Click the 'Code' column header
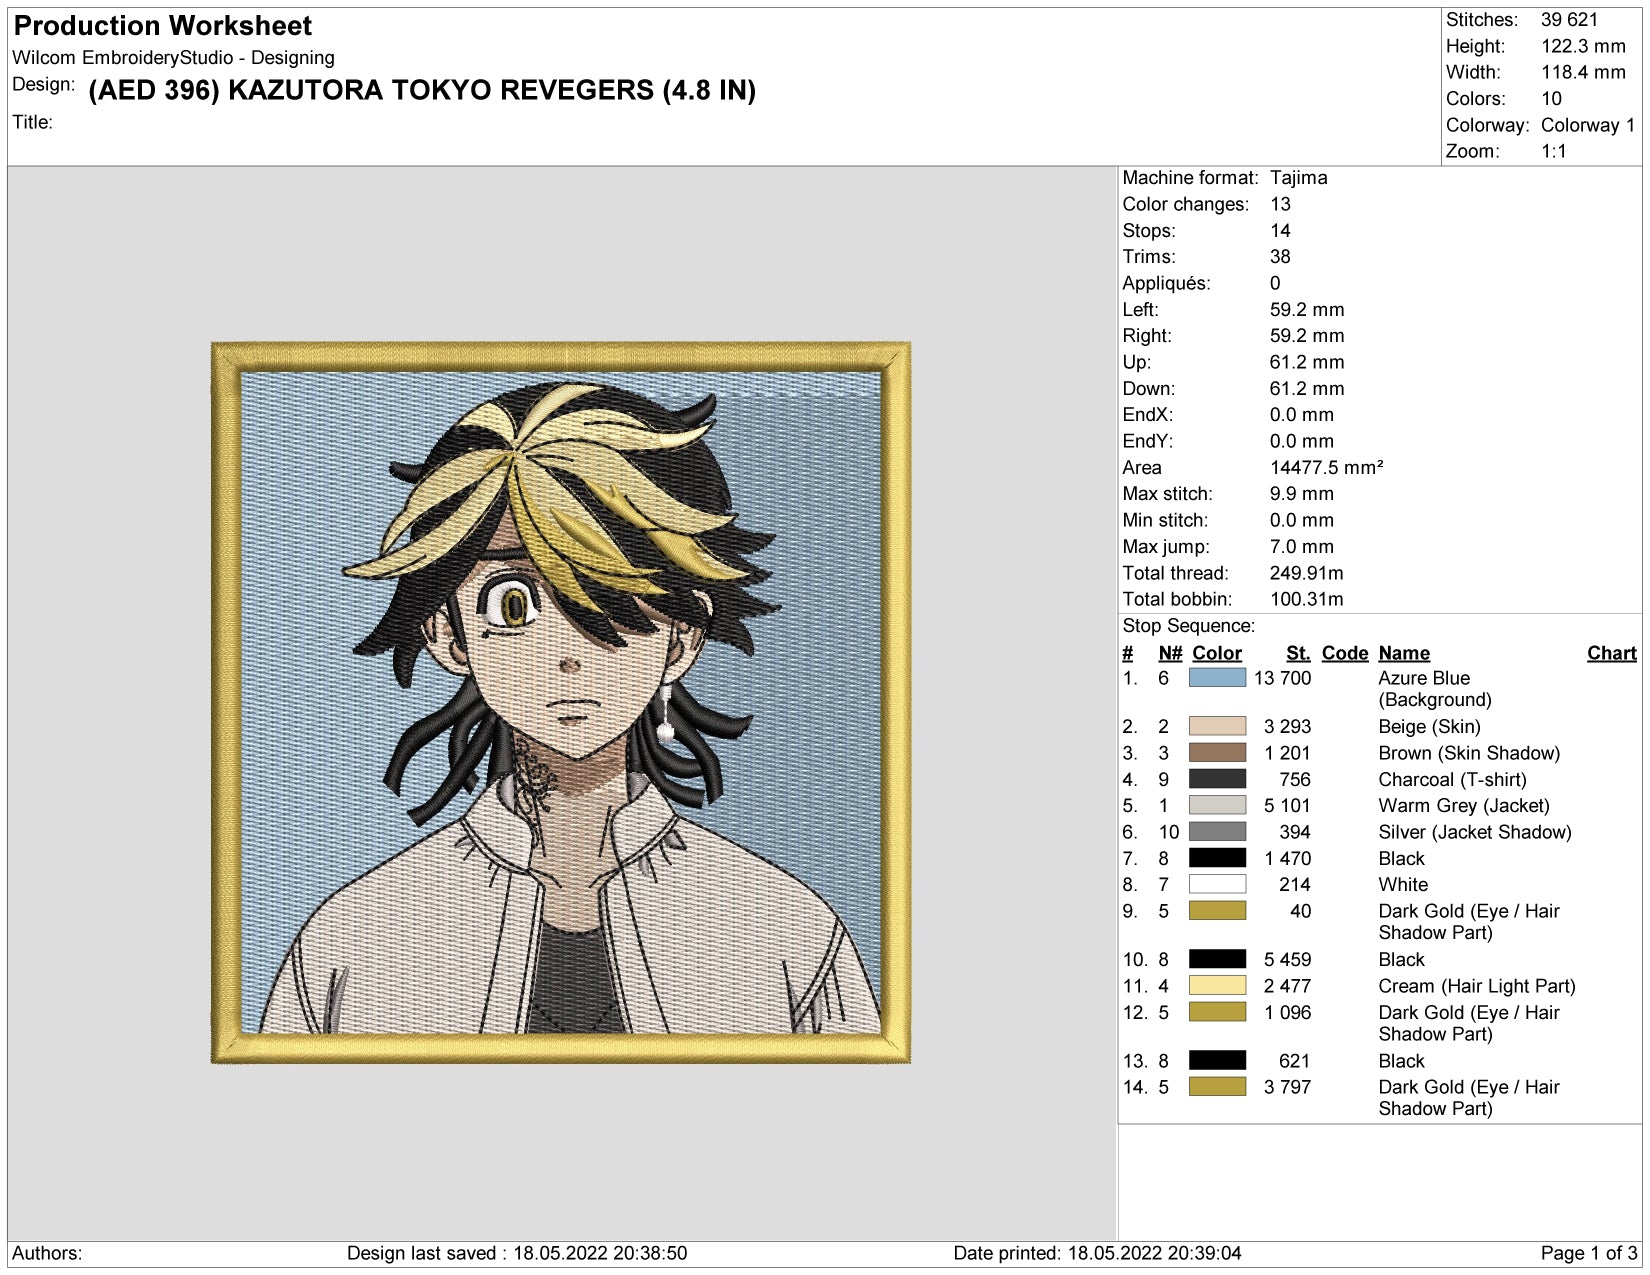The width and height of the screenshot is (1650, 1275). [x=1345, y=653]
